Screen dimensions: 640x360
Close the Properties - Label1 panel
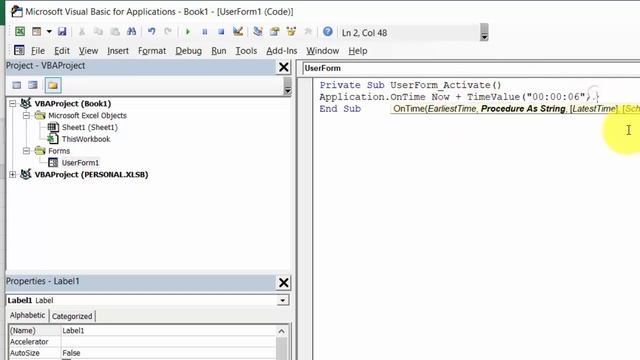(x=284, y=282)
